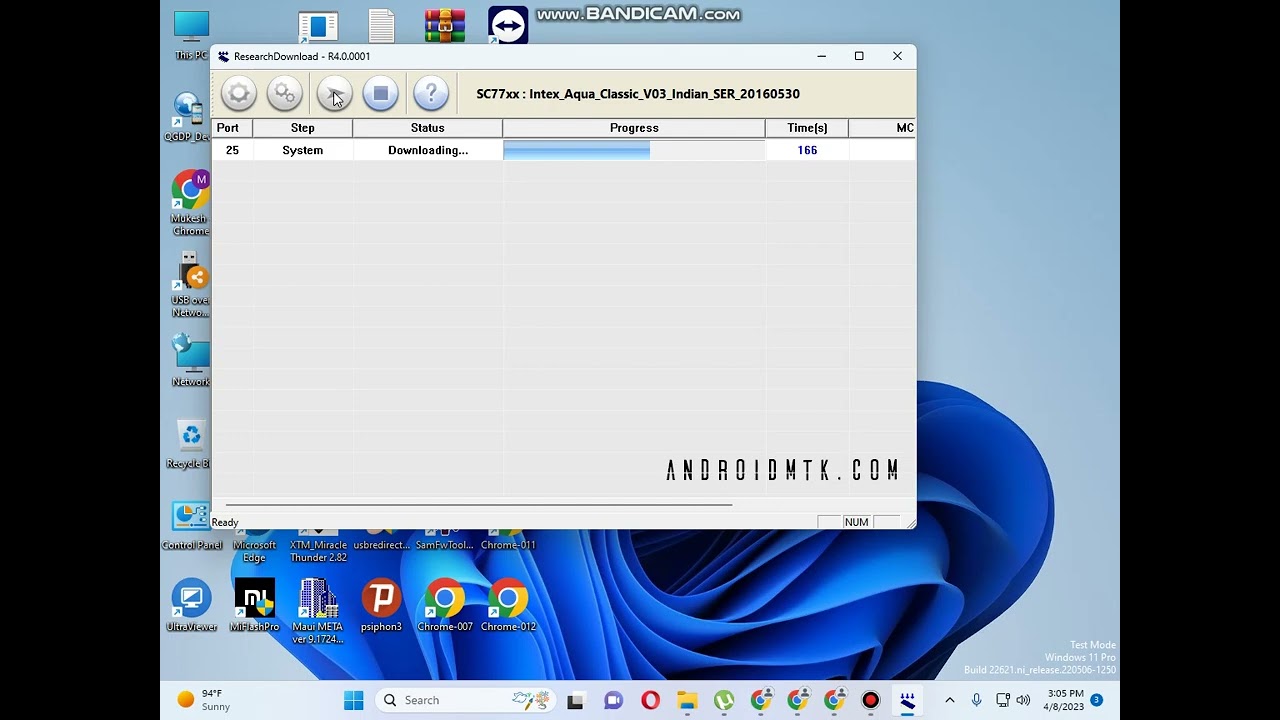
Task: Open the Maui META desktop shortcut
Action: (x=318, y=611)
